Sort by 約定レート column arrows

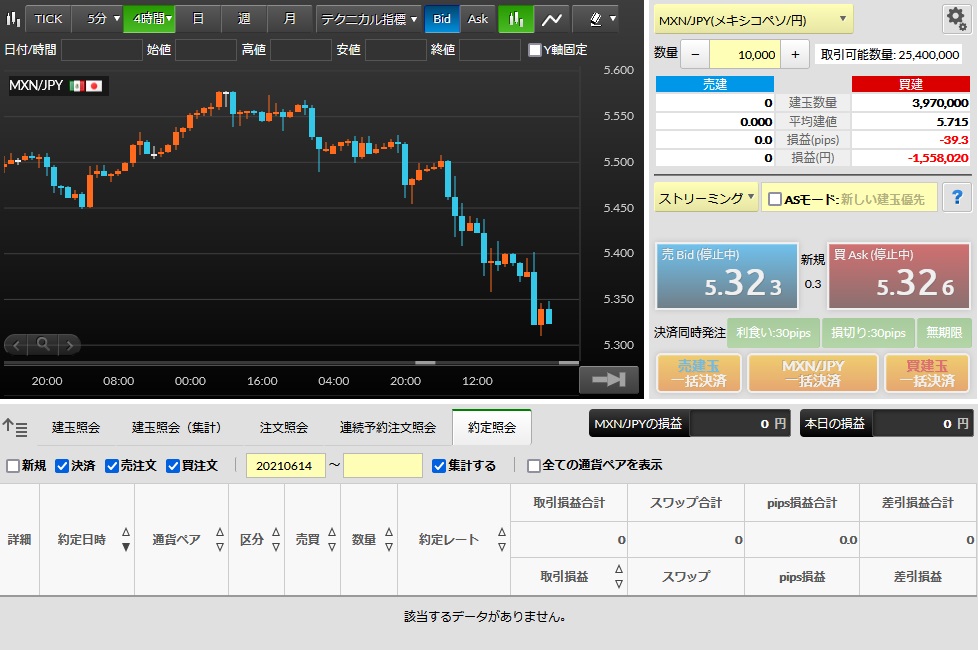(502, 540)
